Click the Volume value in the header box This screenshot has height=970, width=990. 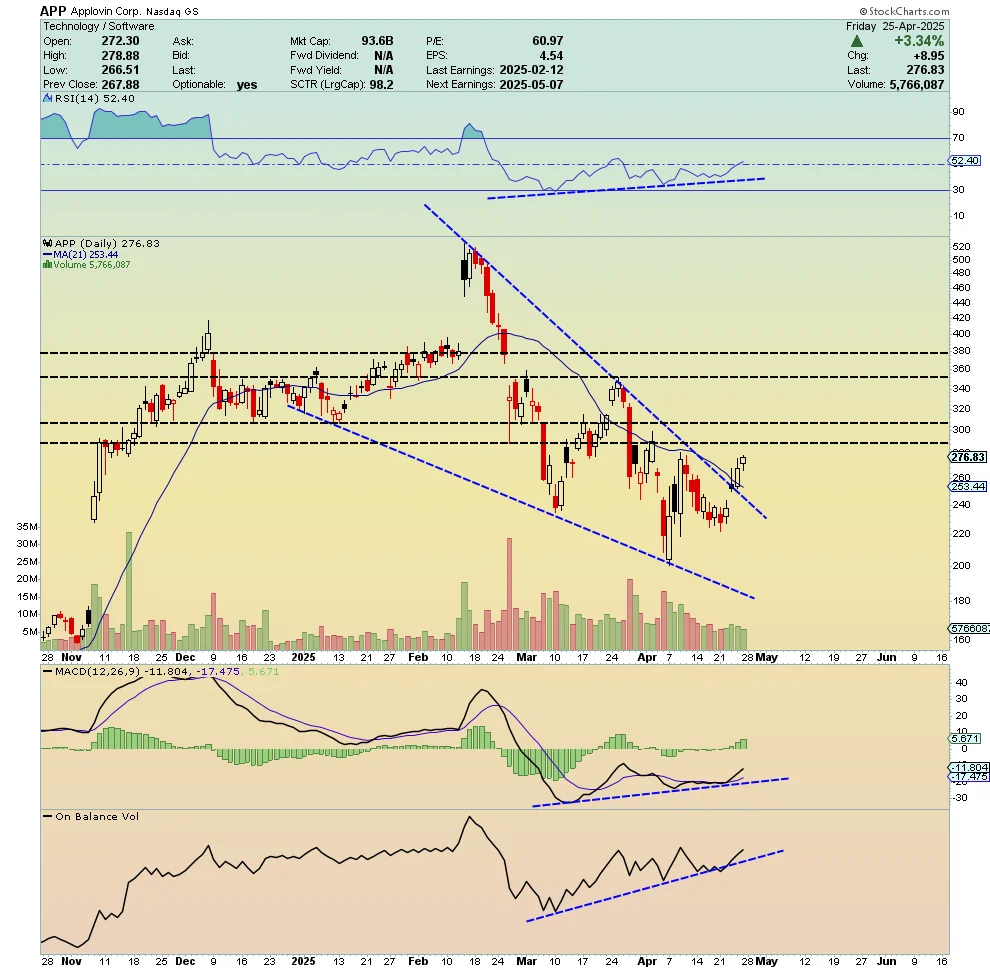917,85
